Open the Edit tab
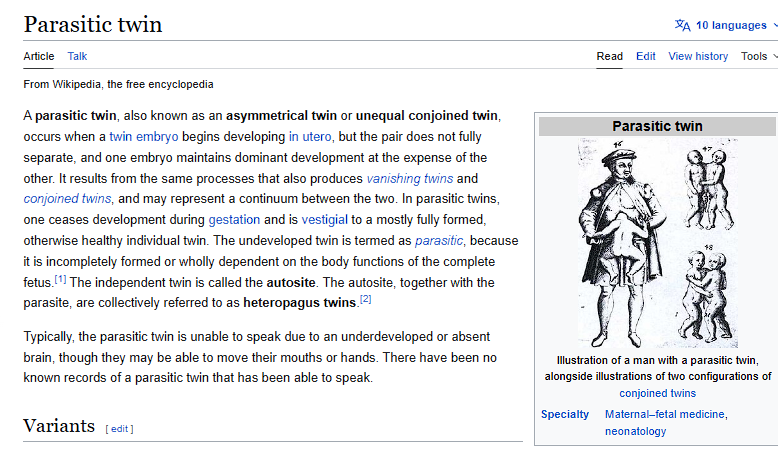The image size is (778, 457). pyautogui.click(x=646, y=57)
